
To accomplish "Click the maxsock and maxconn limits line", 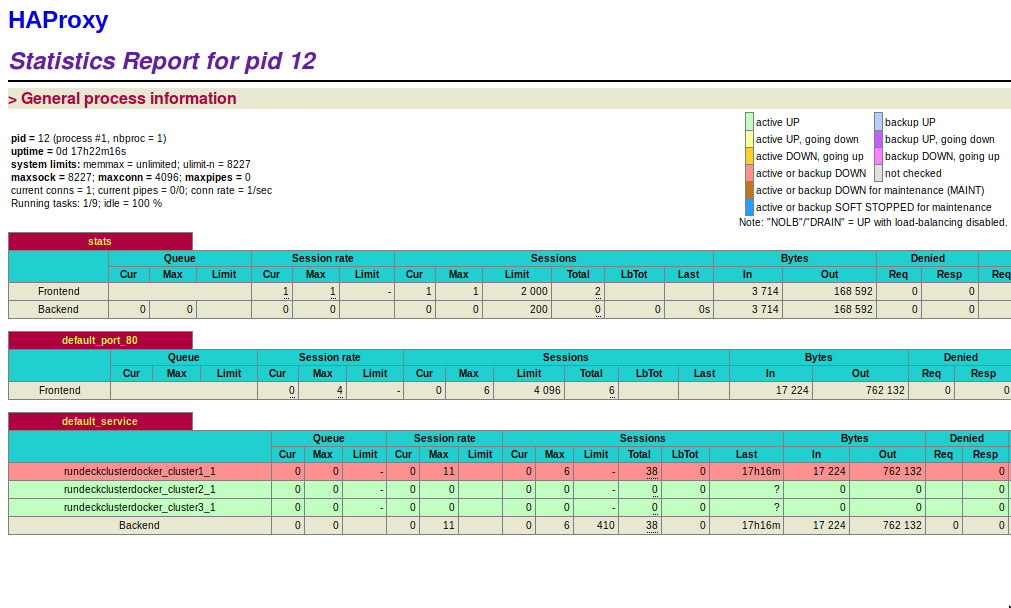I will 131,177.
